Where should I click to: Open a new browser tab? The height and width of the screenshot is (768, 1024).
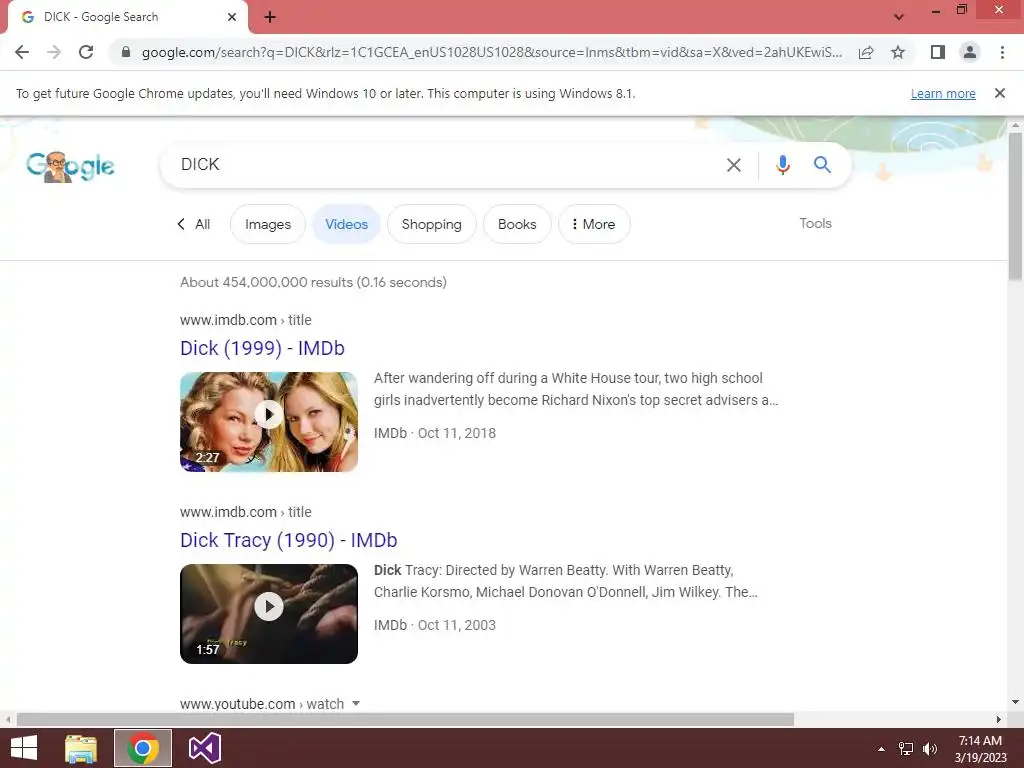click(270, 17)
